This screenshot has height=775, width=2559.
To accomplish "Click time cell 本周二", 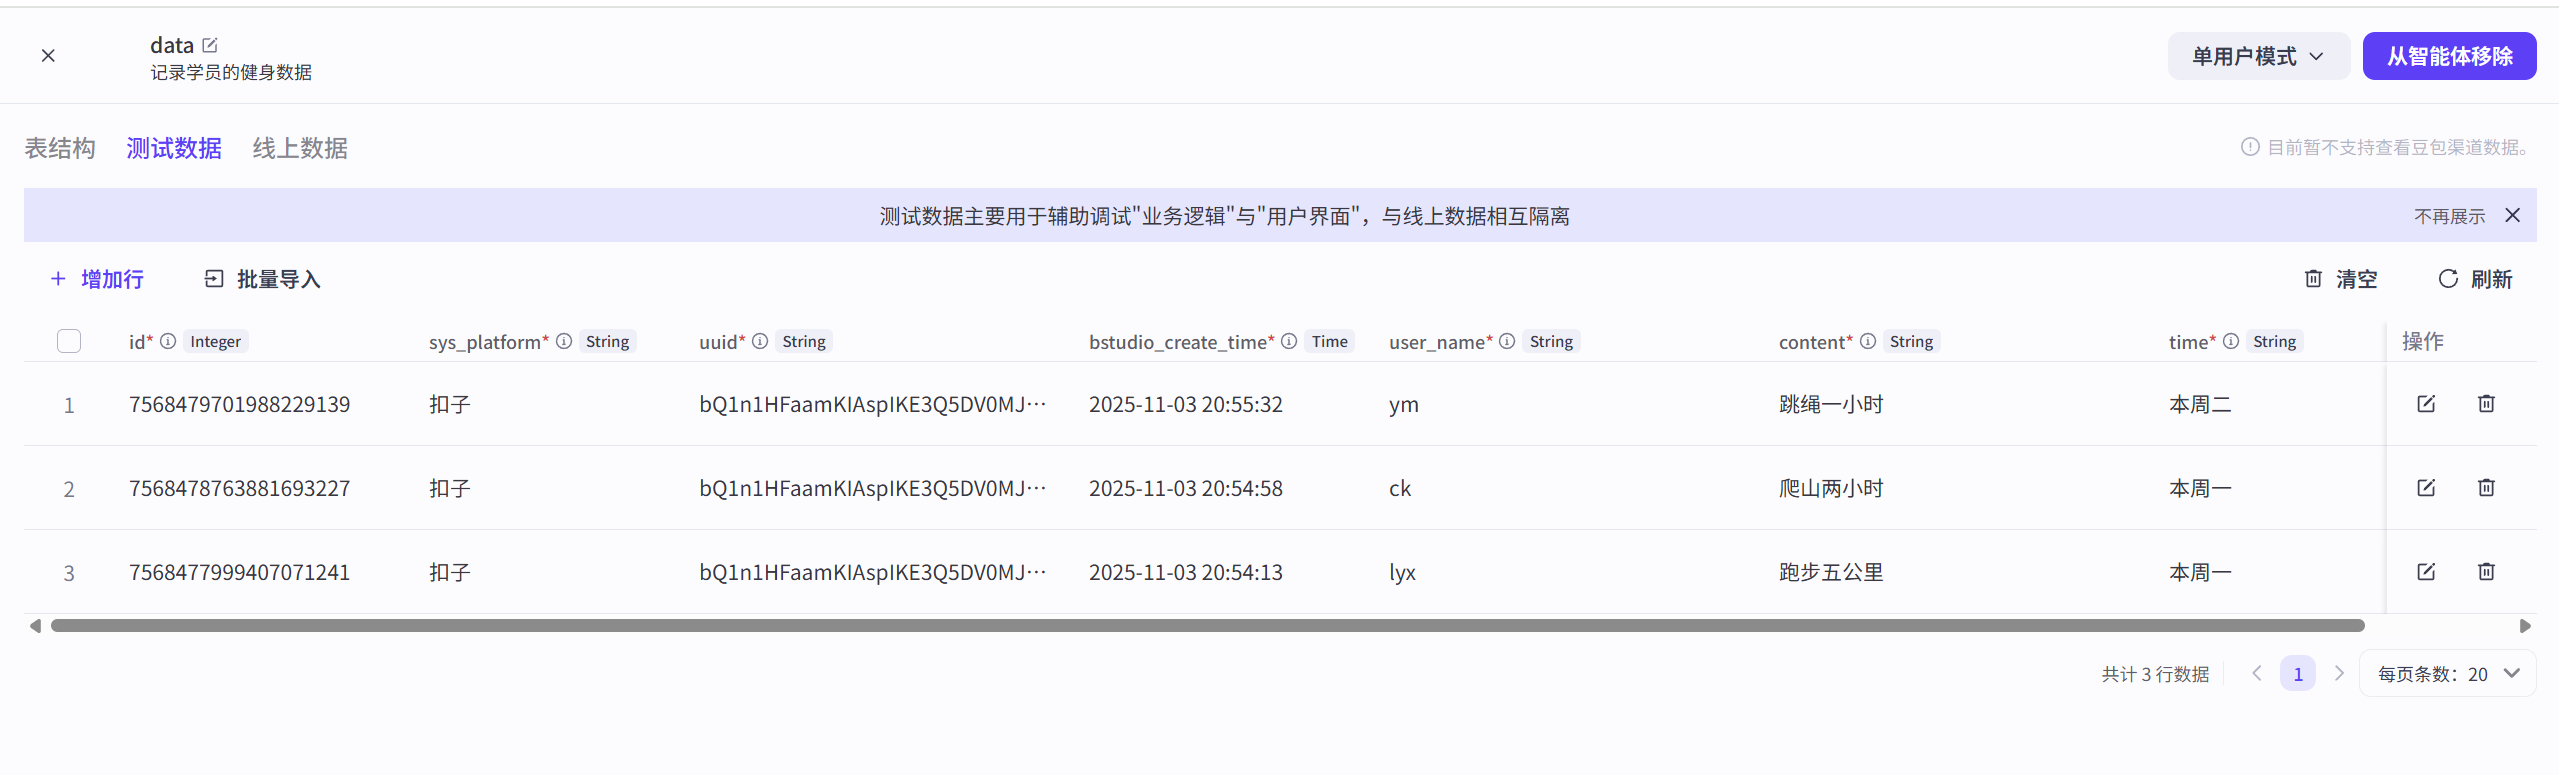I will (x=2200, y=404).
